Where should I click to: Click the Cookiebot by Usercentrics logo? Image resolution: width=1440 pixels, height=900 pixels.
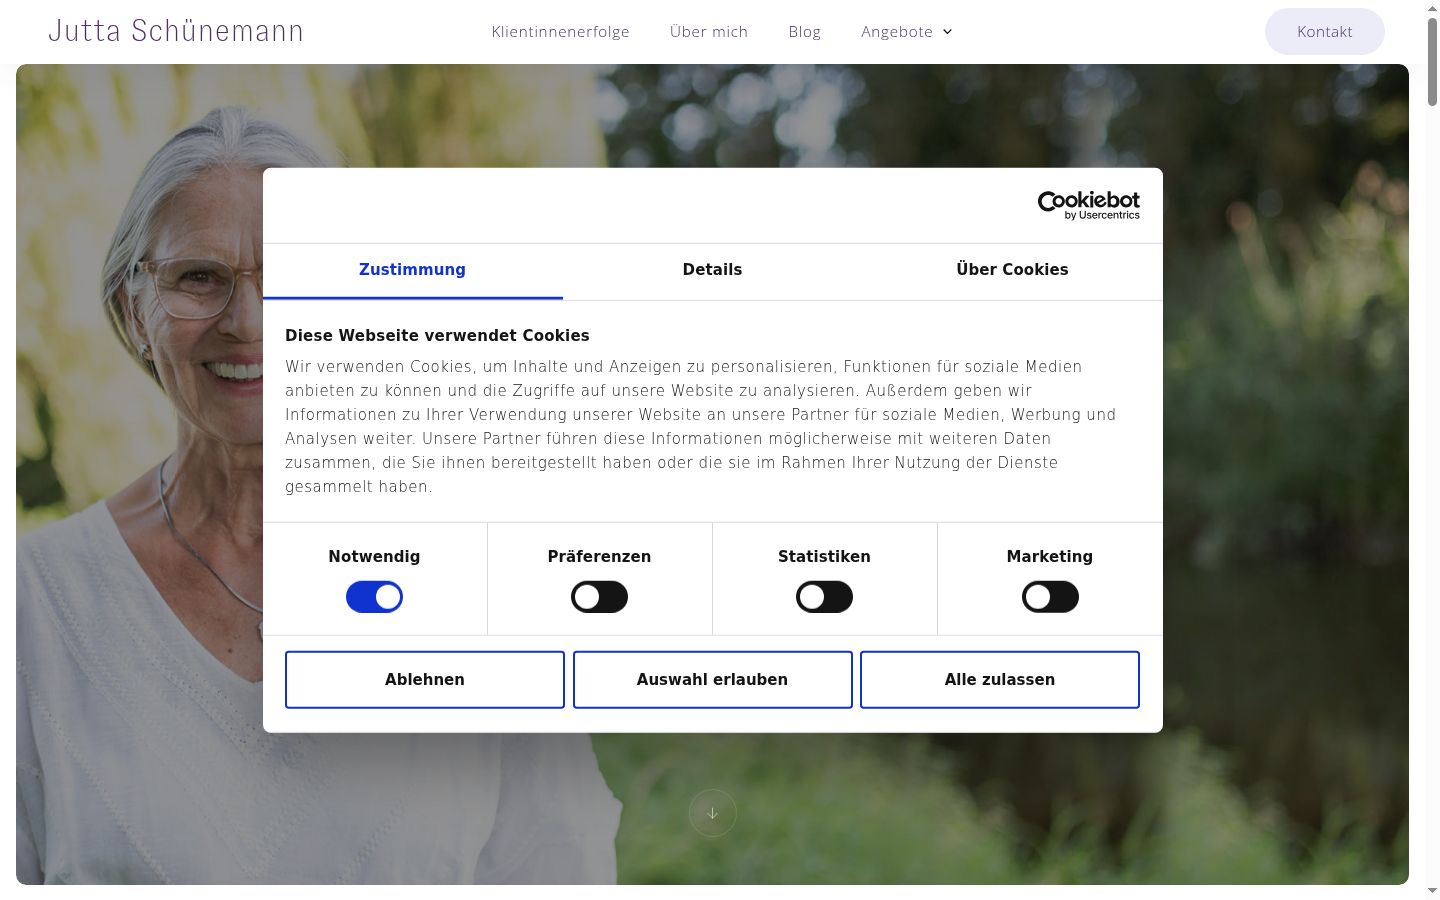coord(1088,205)
